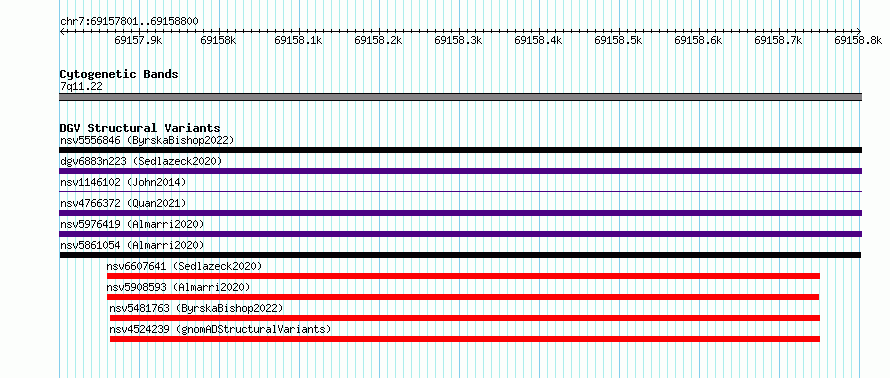
Task: Click the nsv1146102 (John2014) label
Action: point(123,182)
